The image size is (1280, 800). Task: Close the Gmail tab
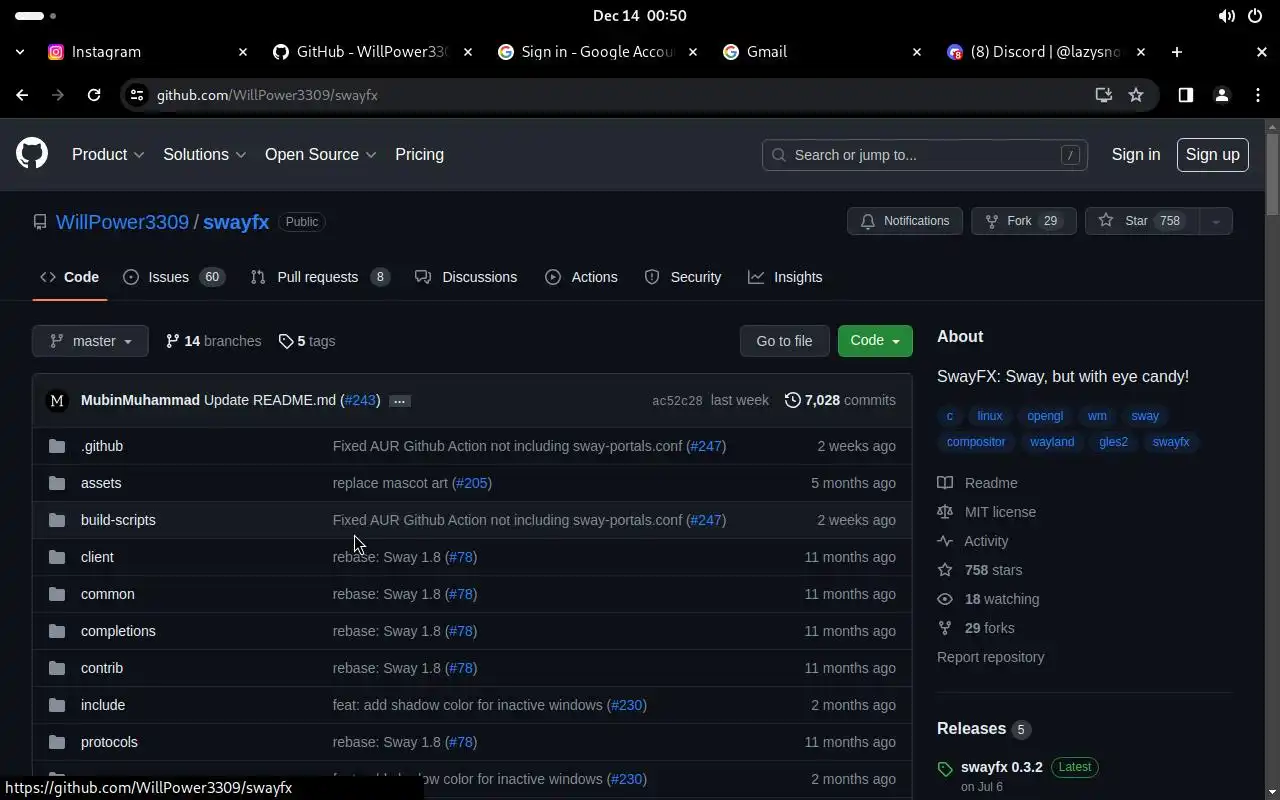(x=916, y=52)
